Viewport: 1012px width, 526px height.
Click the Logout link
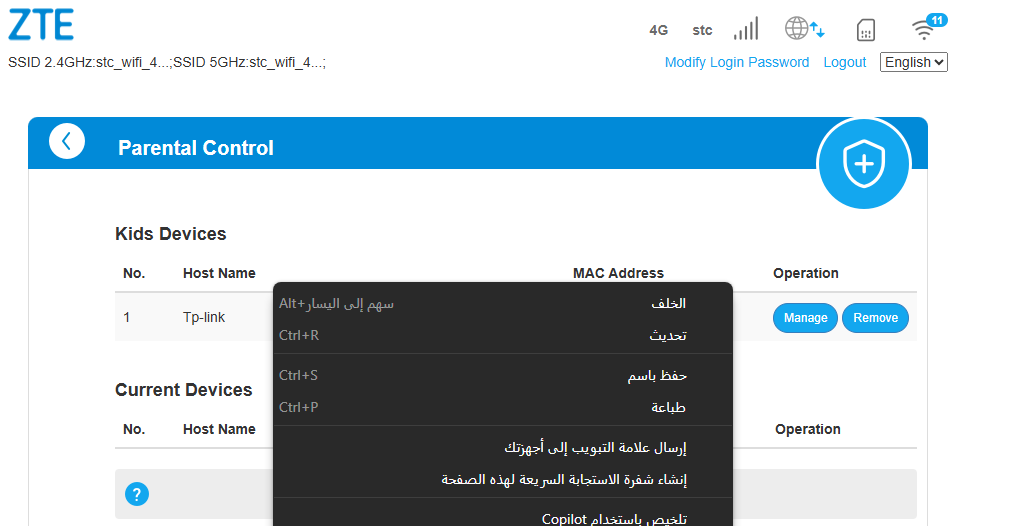click(844, 62)
